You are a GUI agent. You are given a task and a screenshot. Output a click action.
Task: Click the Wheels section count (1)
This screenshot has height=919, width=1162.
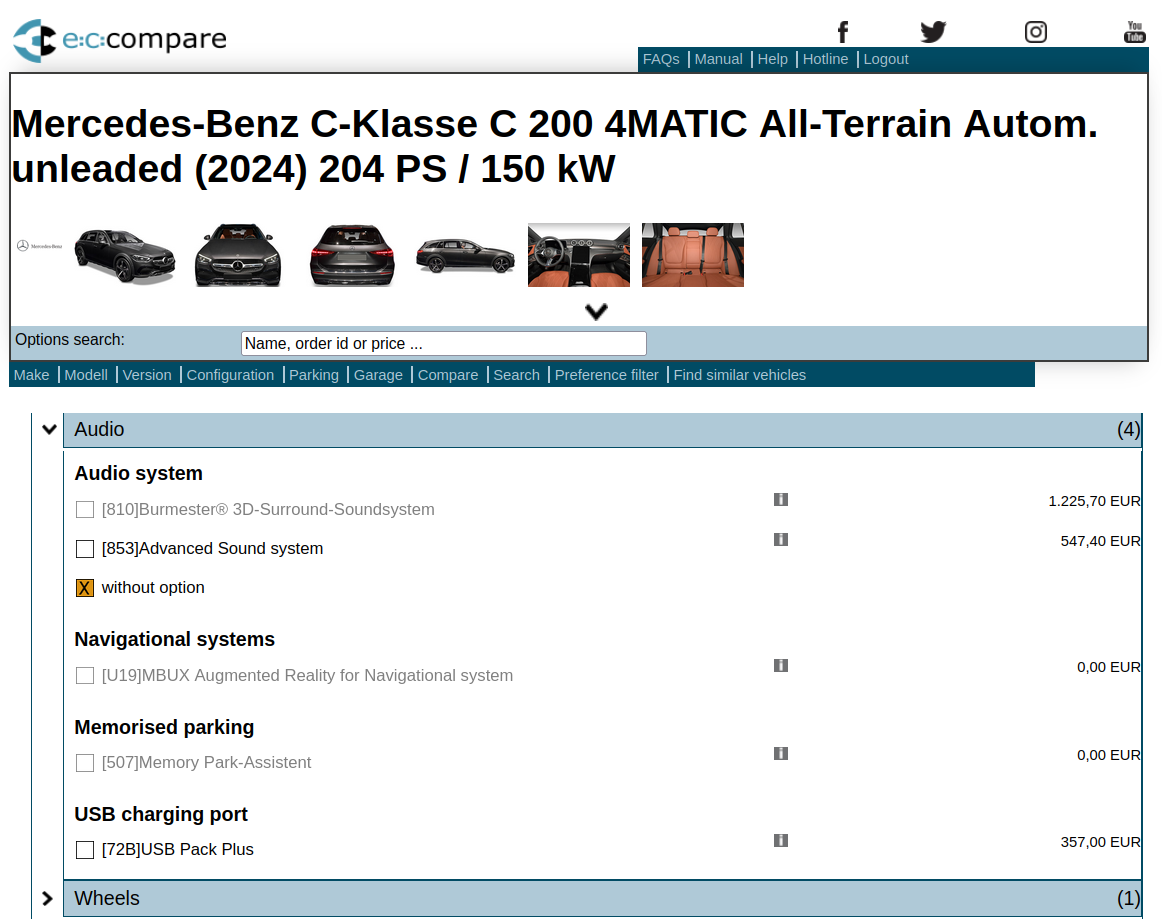tap(1129, 898)
